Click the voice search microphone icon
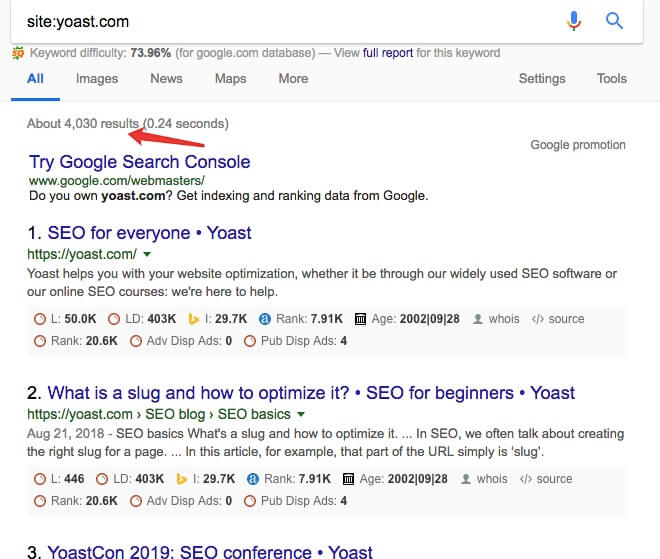660x559 pixels. (574, 21)
